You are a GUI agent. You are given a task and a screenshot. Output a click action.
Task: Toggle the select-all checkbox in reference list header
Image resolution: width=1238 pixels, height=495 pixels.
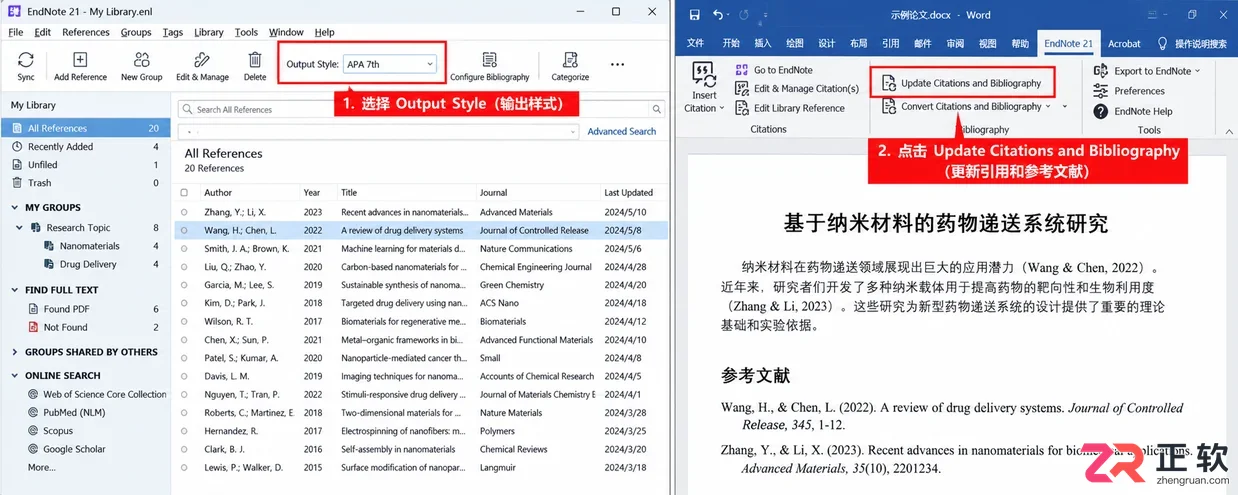184,193
